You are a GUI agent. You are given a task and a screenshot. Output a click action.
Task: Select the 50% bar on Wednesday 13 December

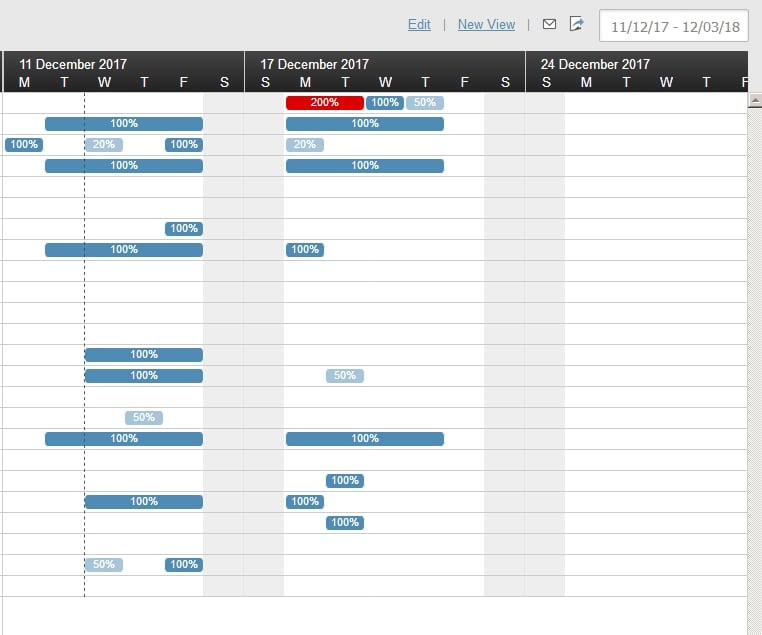104,565
